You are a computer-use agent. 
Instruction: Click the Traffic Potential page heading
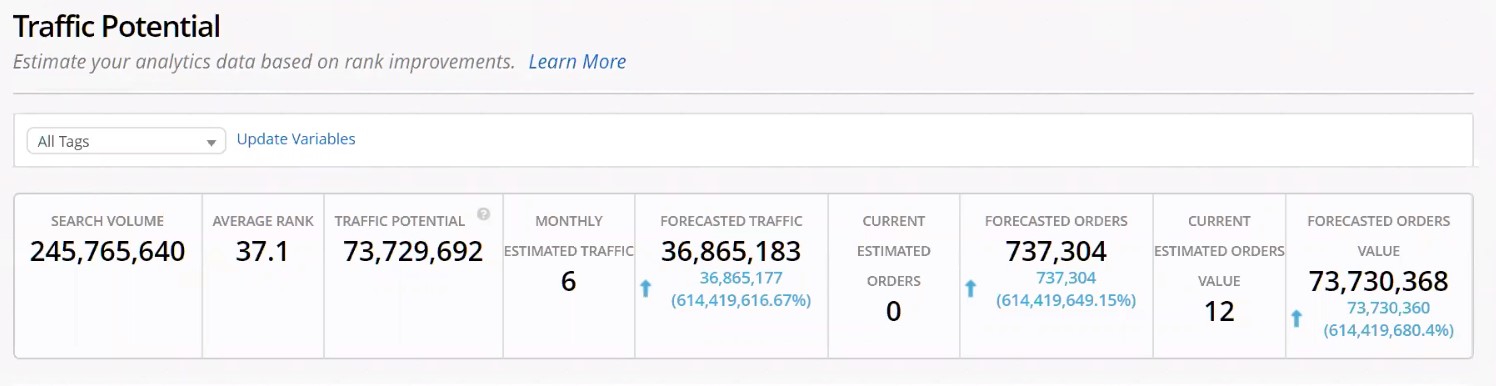pos(117,26)
